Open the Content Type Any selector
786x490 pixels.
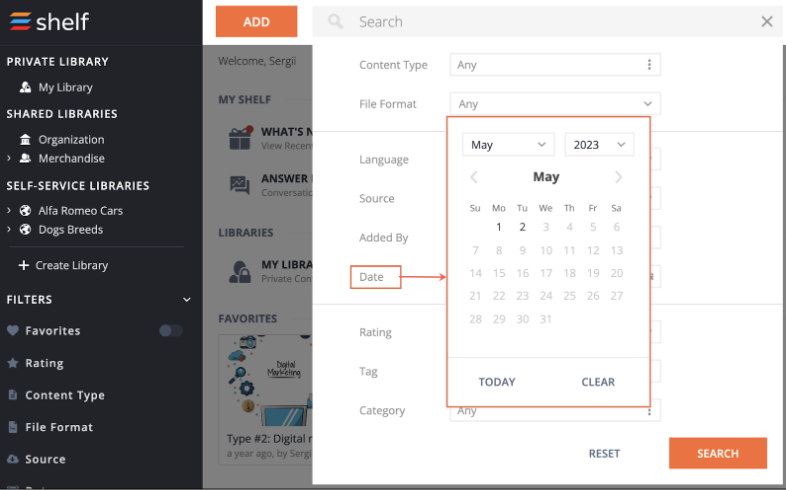pos(555,65)
